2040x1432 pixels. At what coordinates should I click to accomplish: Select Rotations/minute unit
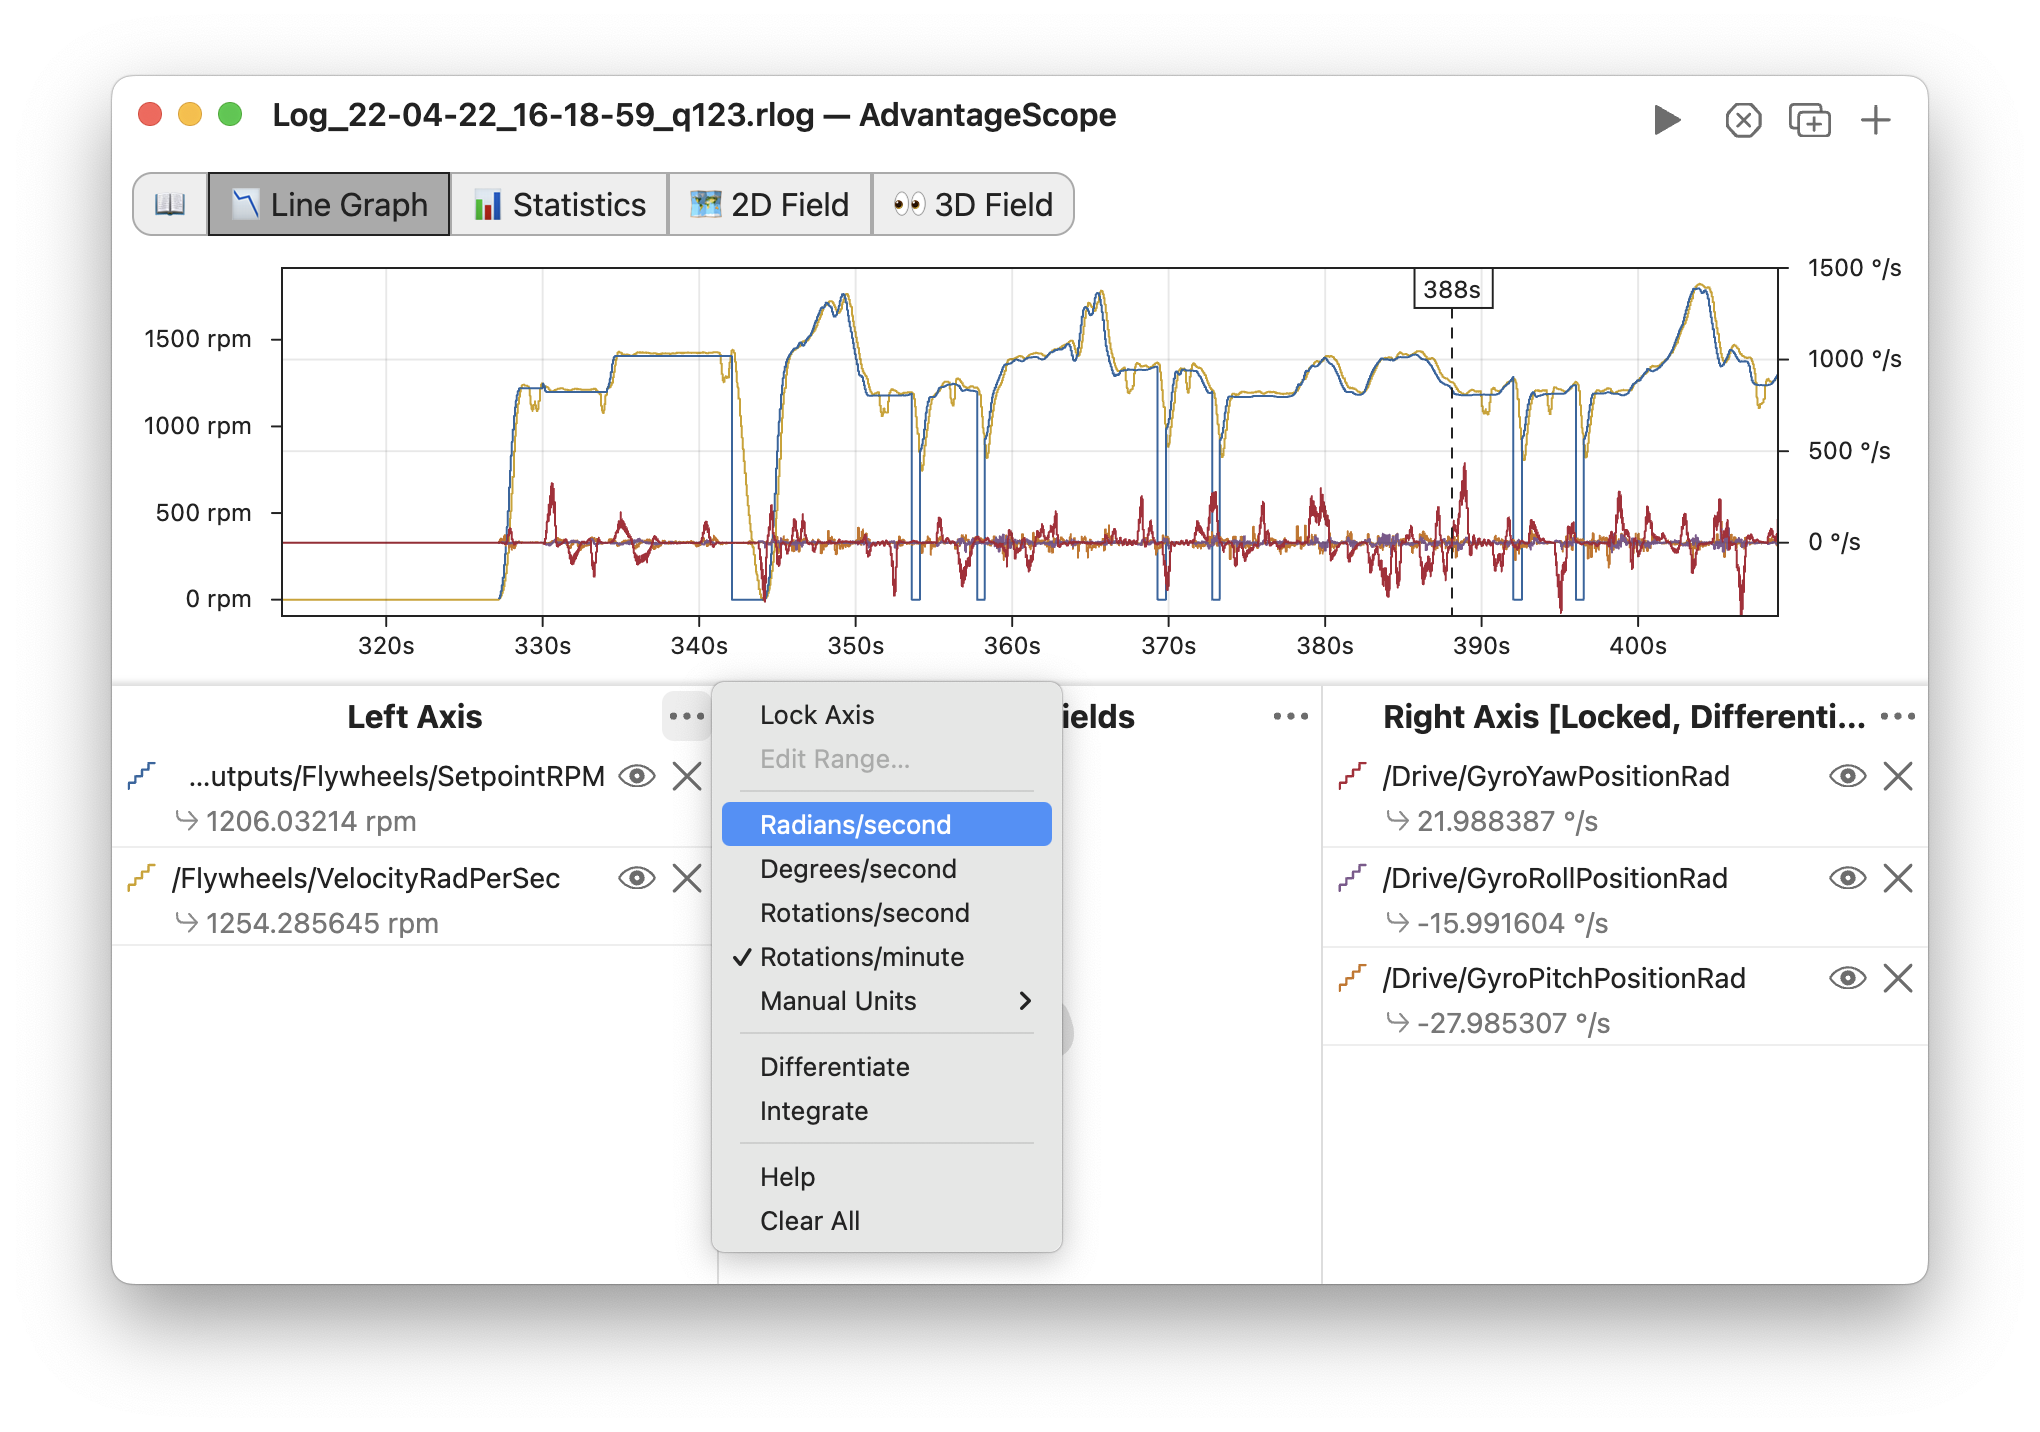tap(886, 957)
